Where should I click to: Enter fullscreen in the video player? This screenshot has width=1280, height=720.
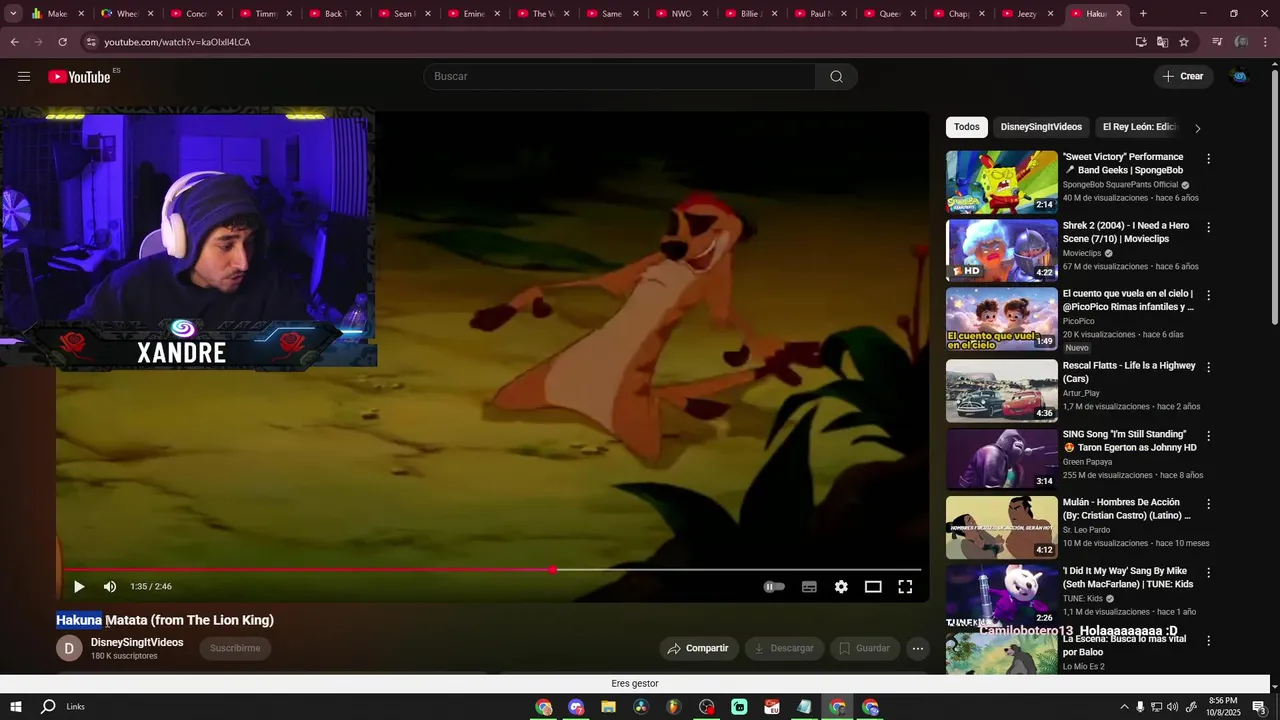pyautogui.click(x=905, y=587)
